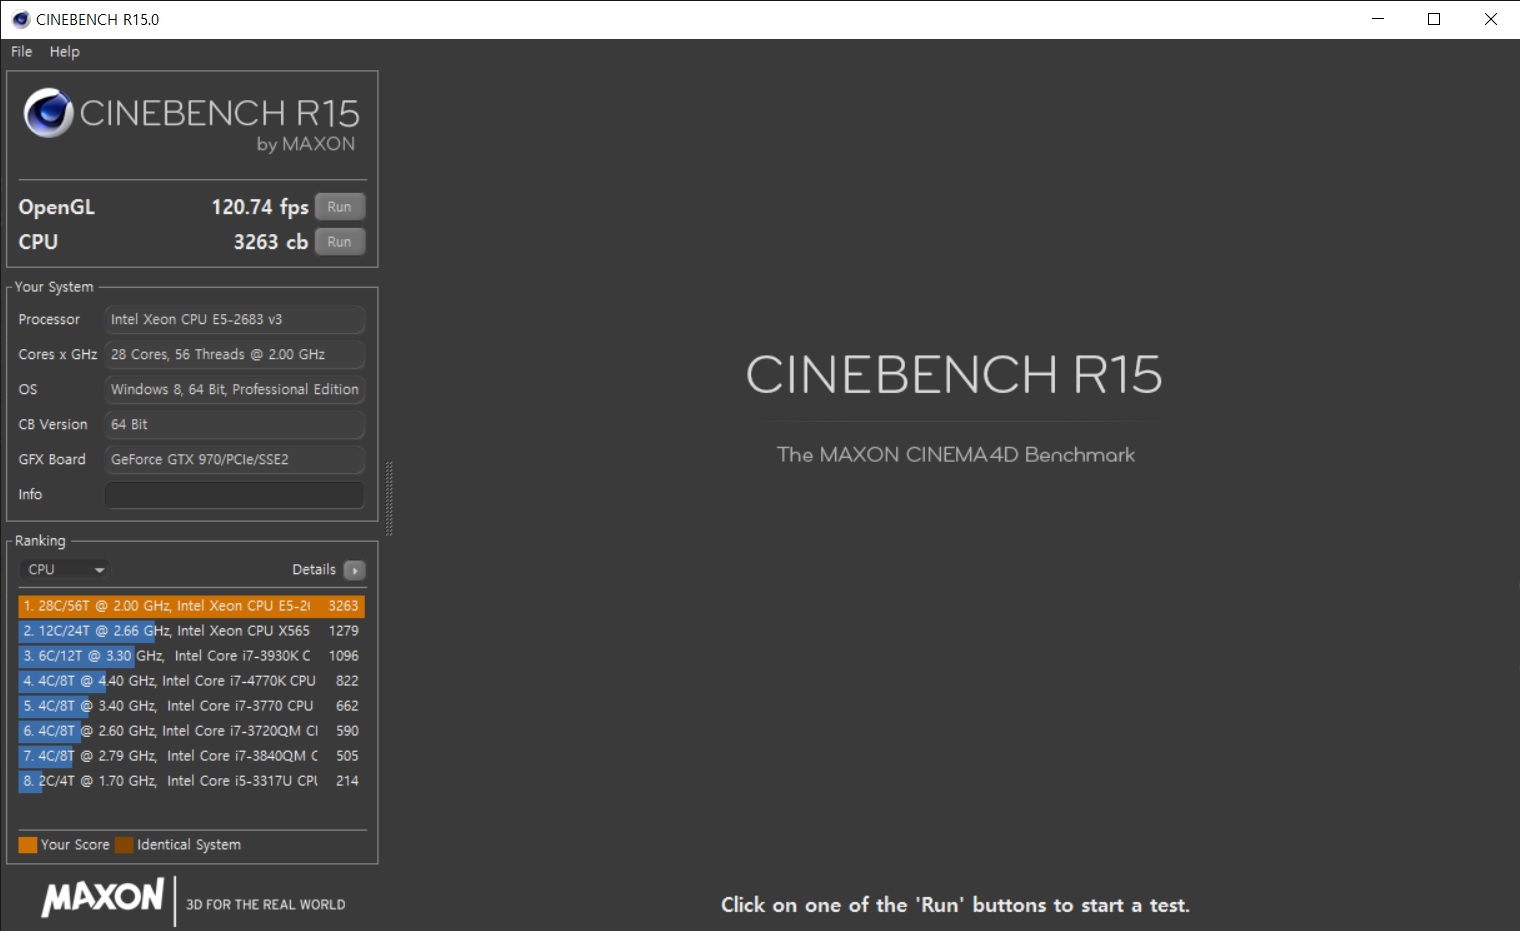This screenshot has width=1521, height=931.
Task: Open the File menu
Action: tap(21, 51)
